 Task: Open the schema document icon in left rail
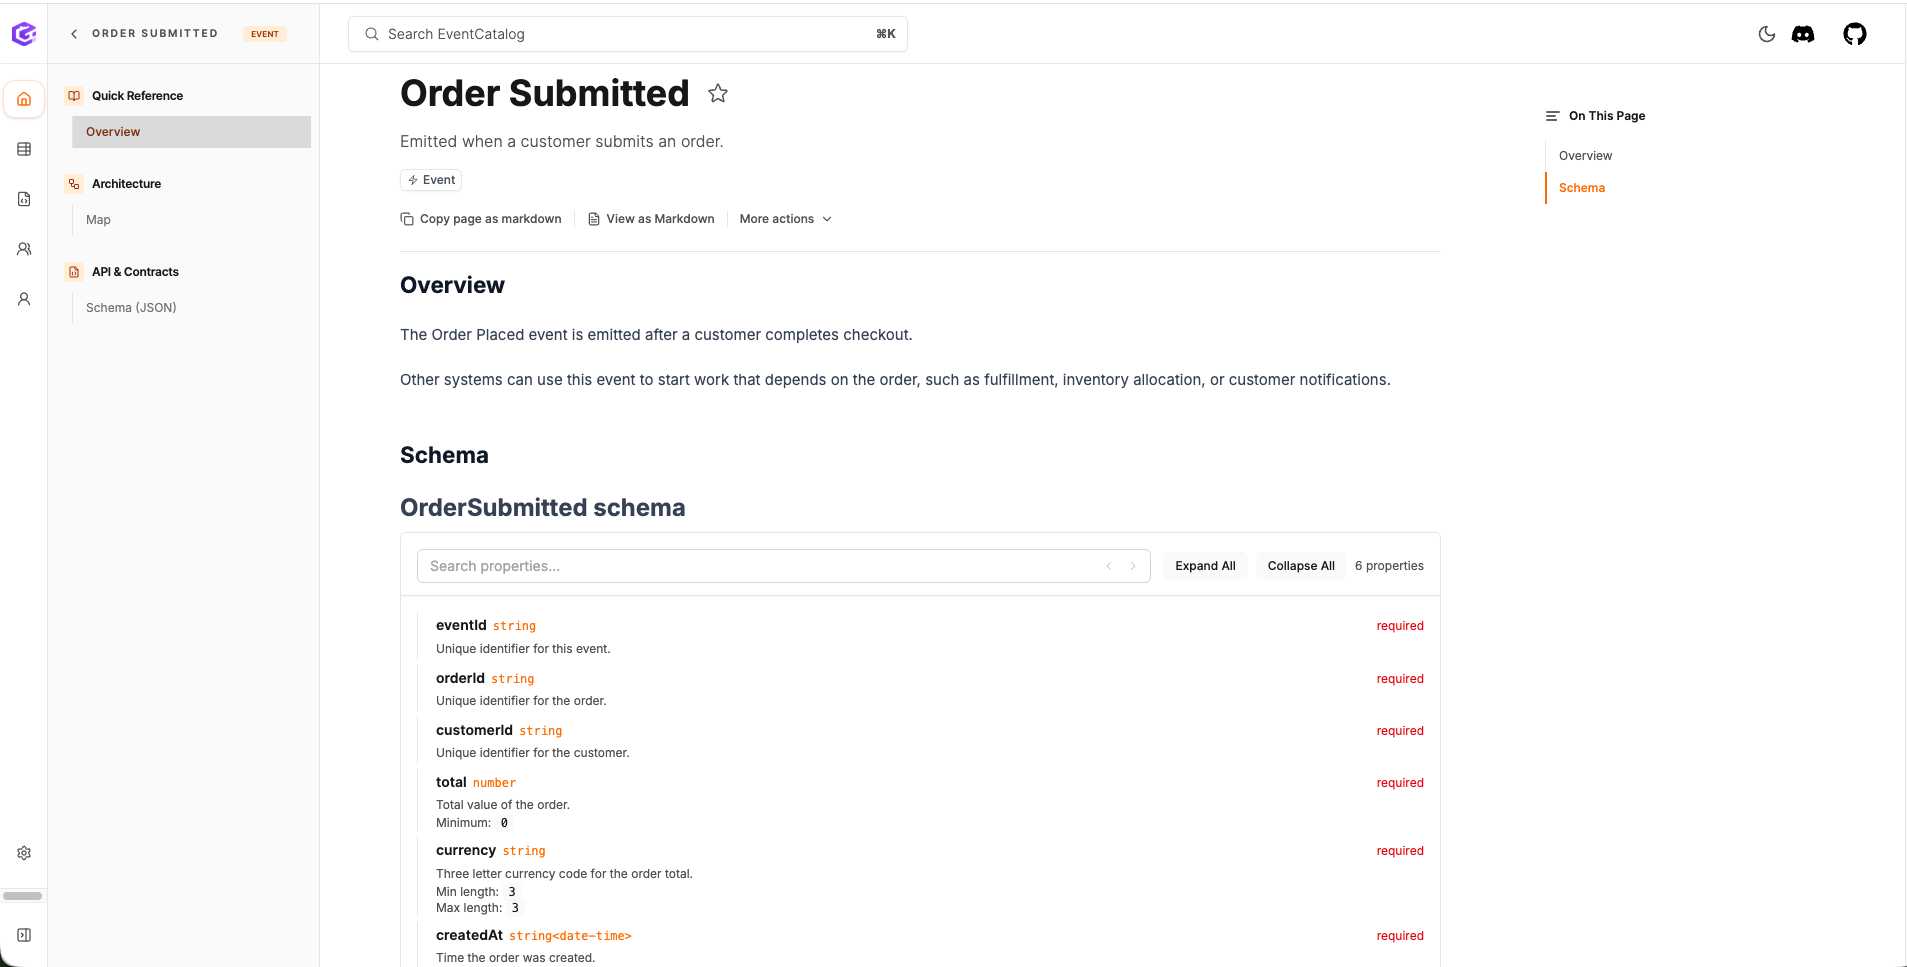click(24, 199)
